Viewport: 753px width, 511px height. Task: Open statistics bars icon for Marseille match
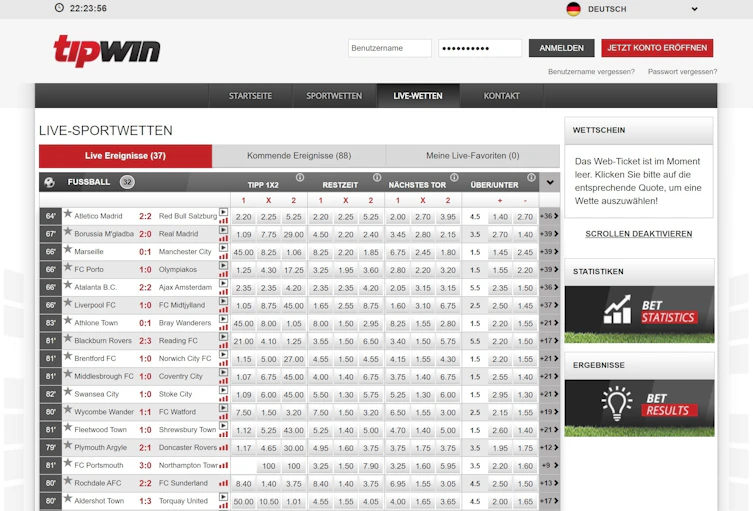click(x=224, y=256)
